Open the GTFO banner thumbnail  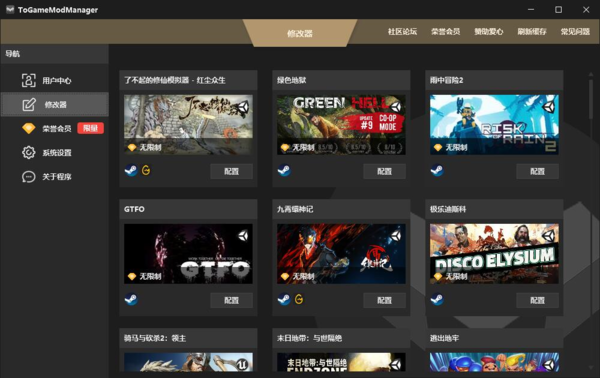click(188, 254)
